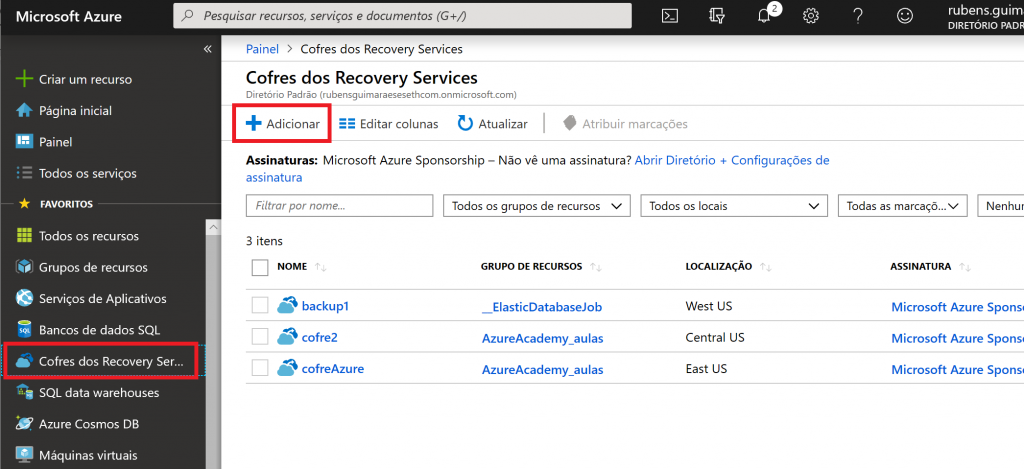Image resolution: width=1024 pixels, height=469 pixels.
Task: Check the select-all checkbox in header
Action: click(260, 267)
